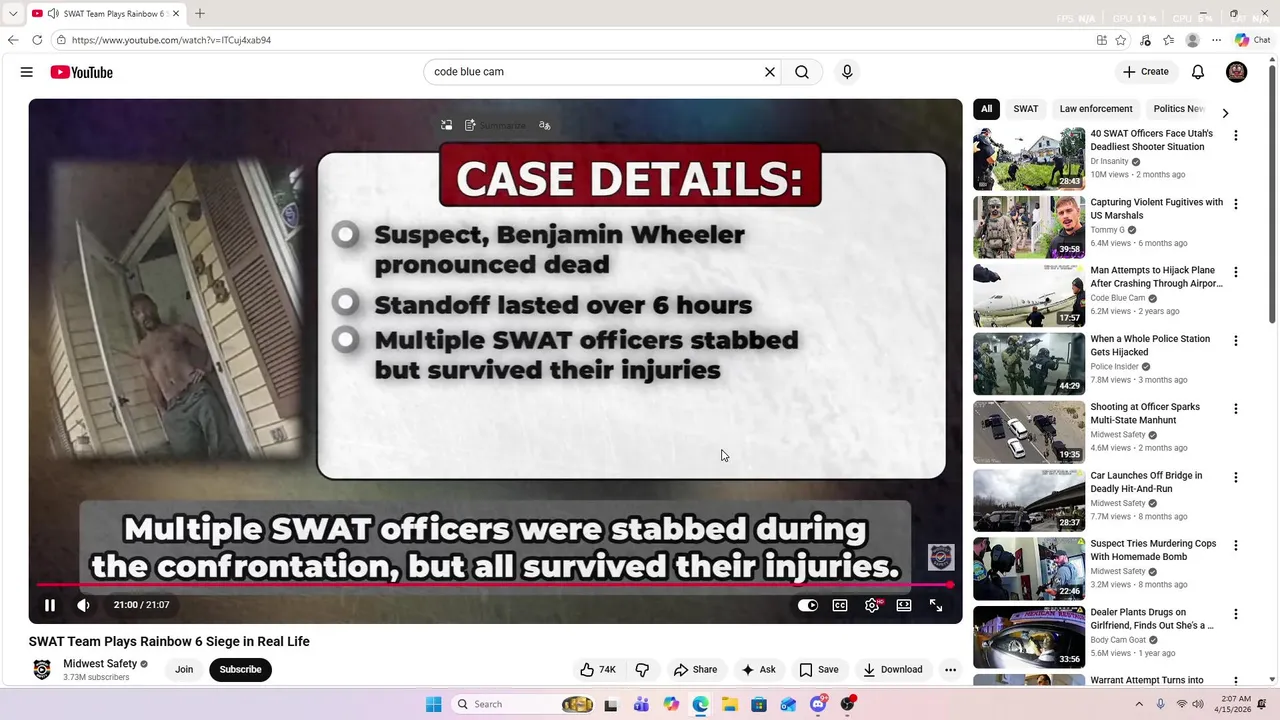
Task: Run search with the magnifying glass button
Action: (x=802, y=72)
